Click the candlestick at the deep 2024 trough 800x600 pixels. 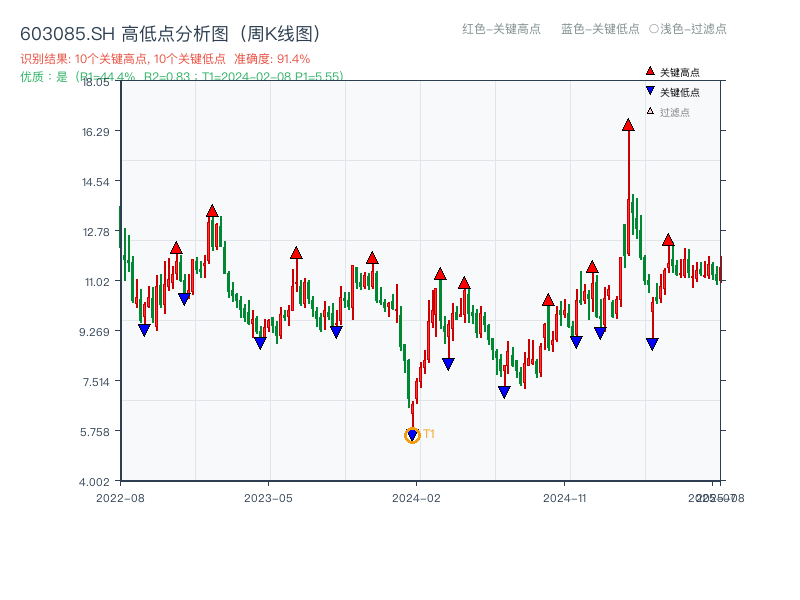coord(412,410)
